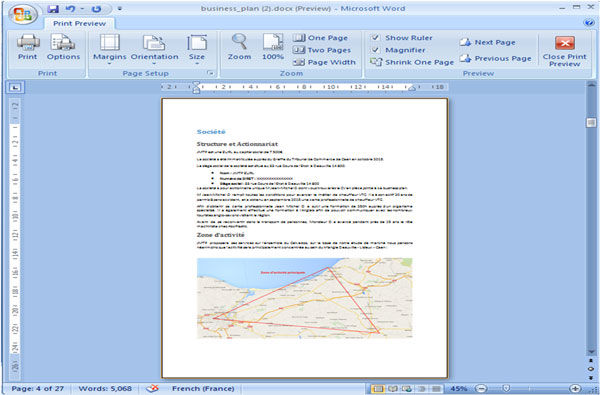Switch to Two Pages view
Viewport: 600px width, 395px height.
point(321,50)
